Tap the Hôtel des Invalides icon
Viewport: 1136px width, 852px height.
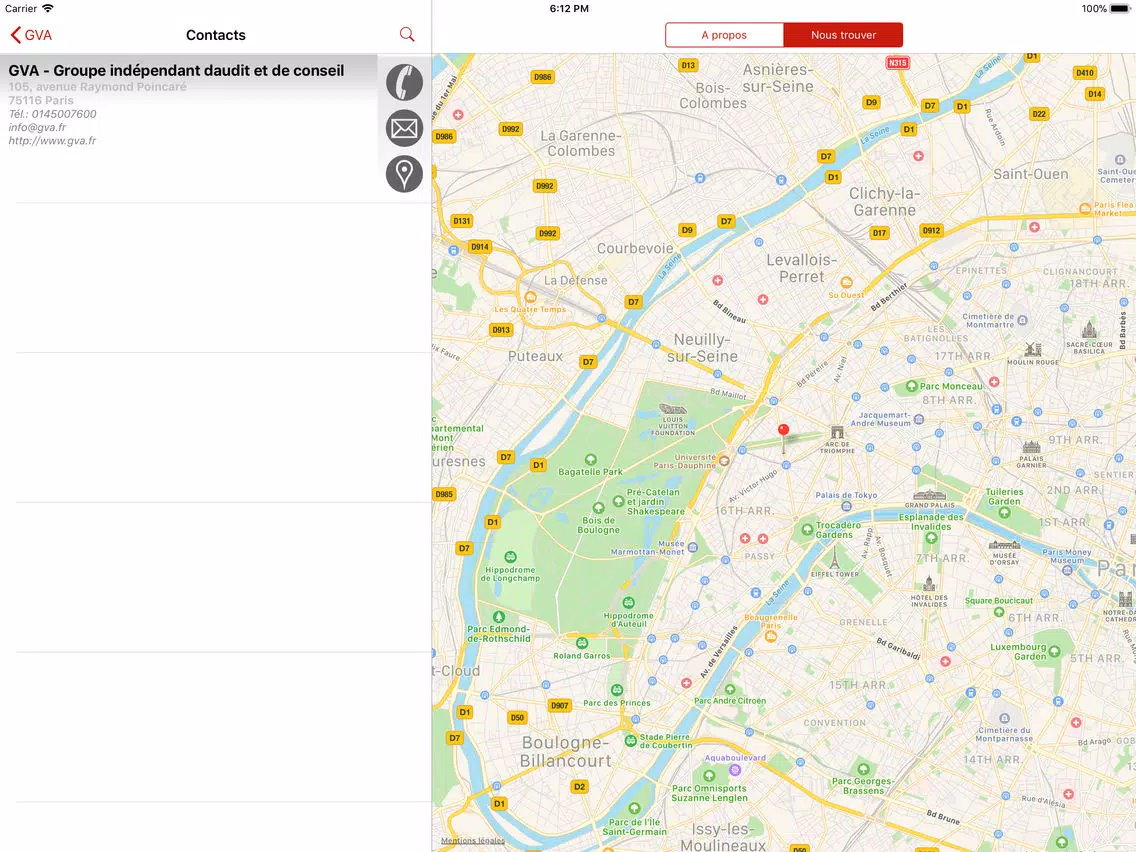point(929,584)
